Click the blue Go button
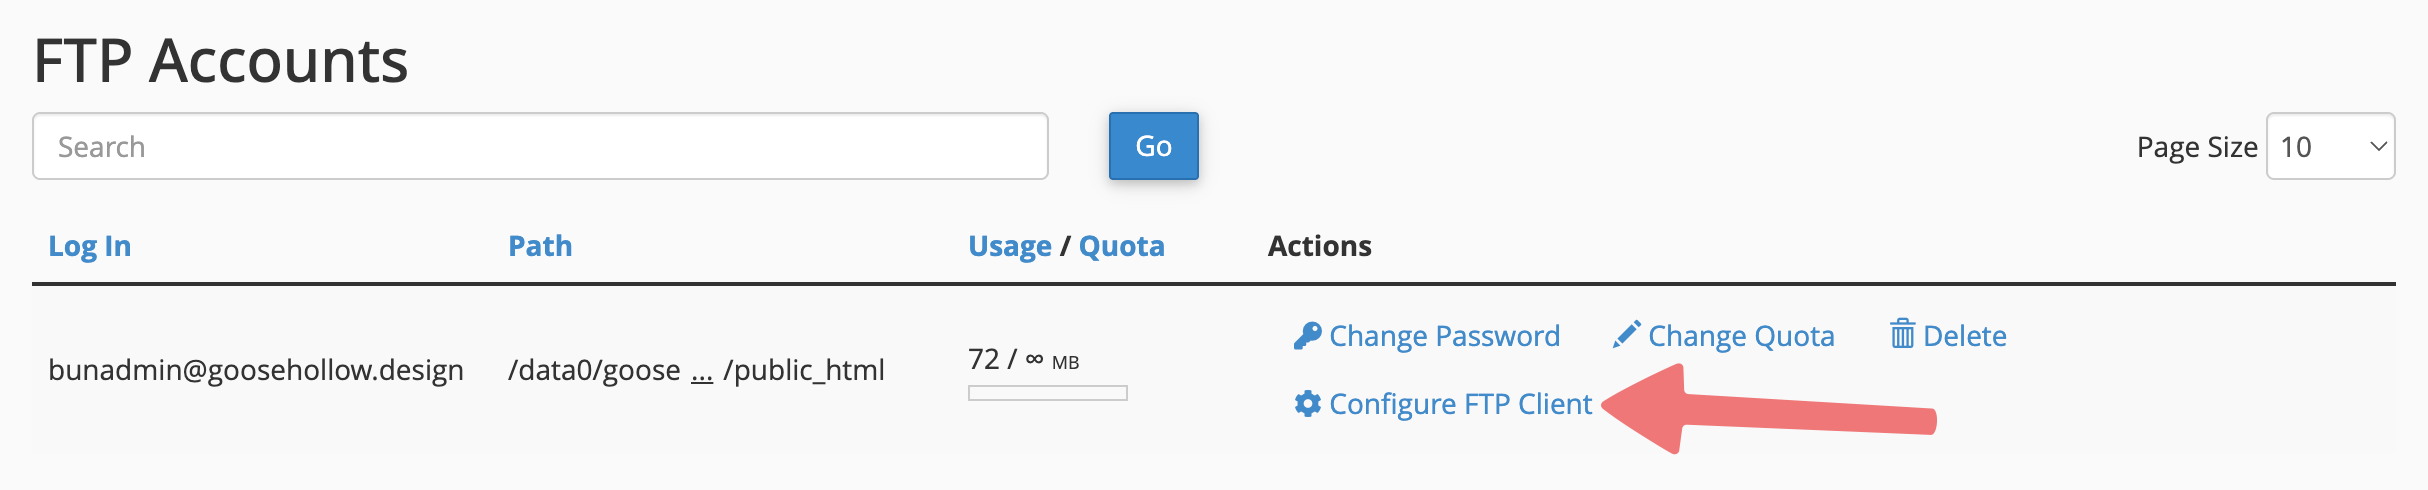Screen dimensions: 2428x490 1153,146
